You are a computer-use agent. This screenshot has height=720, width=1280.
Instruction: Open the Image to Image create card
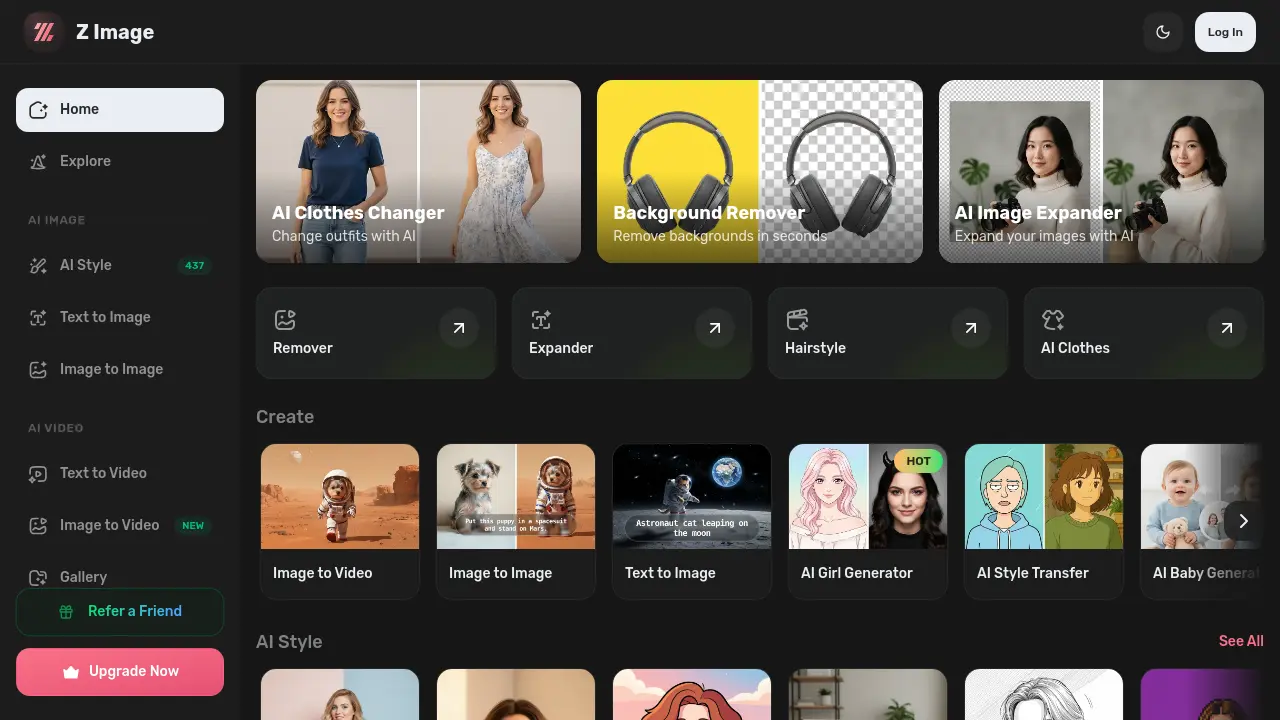pyautogui.click(x=516, y=522)
